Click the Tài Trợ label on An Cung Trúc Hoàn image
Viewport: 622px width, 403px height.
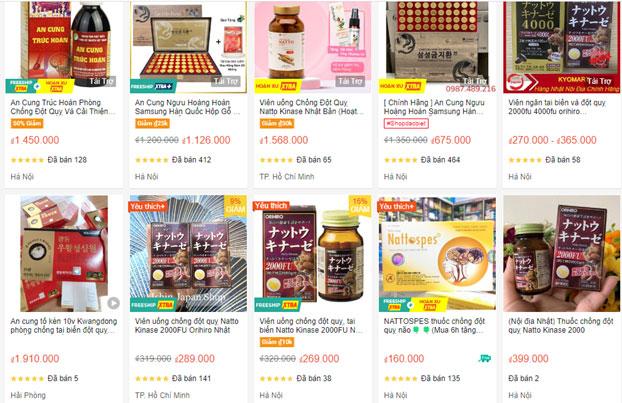102,81
